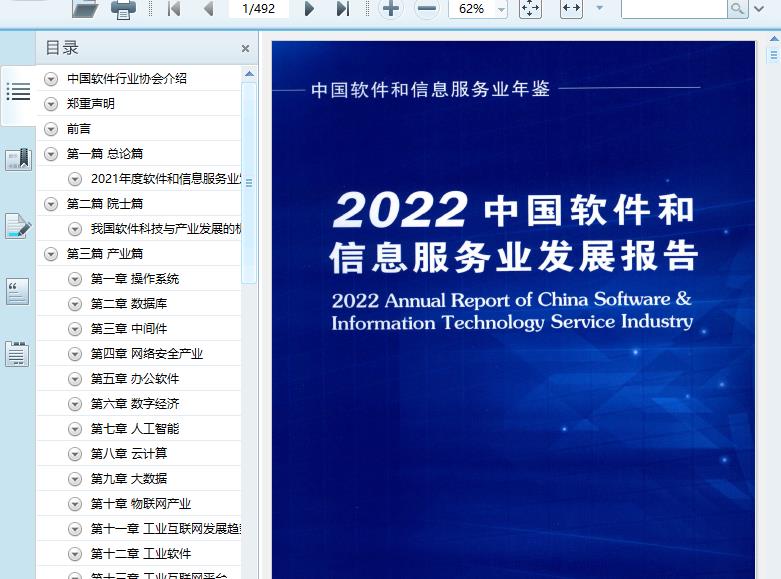Click the document cover page
Screen dimensions: 781x579
coord(513,309)
